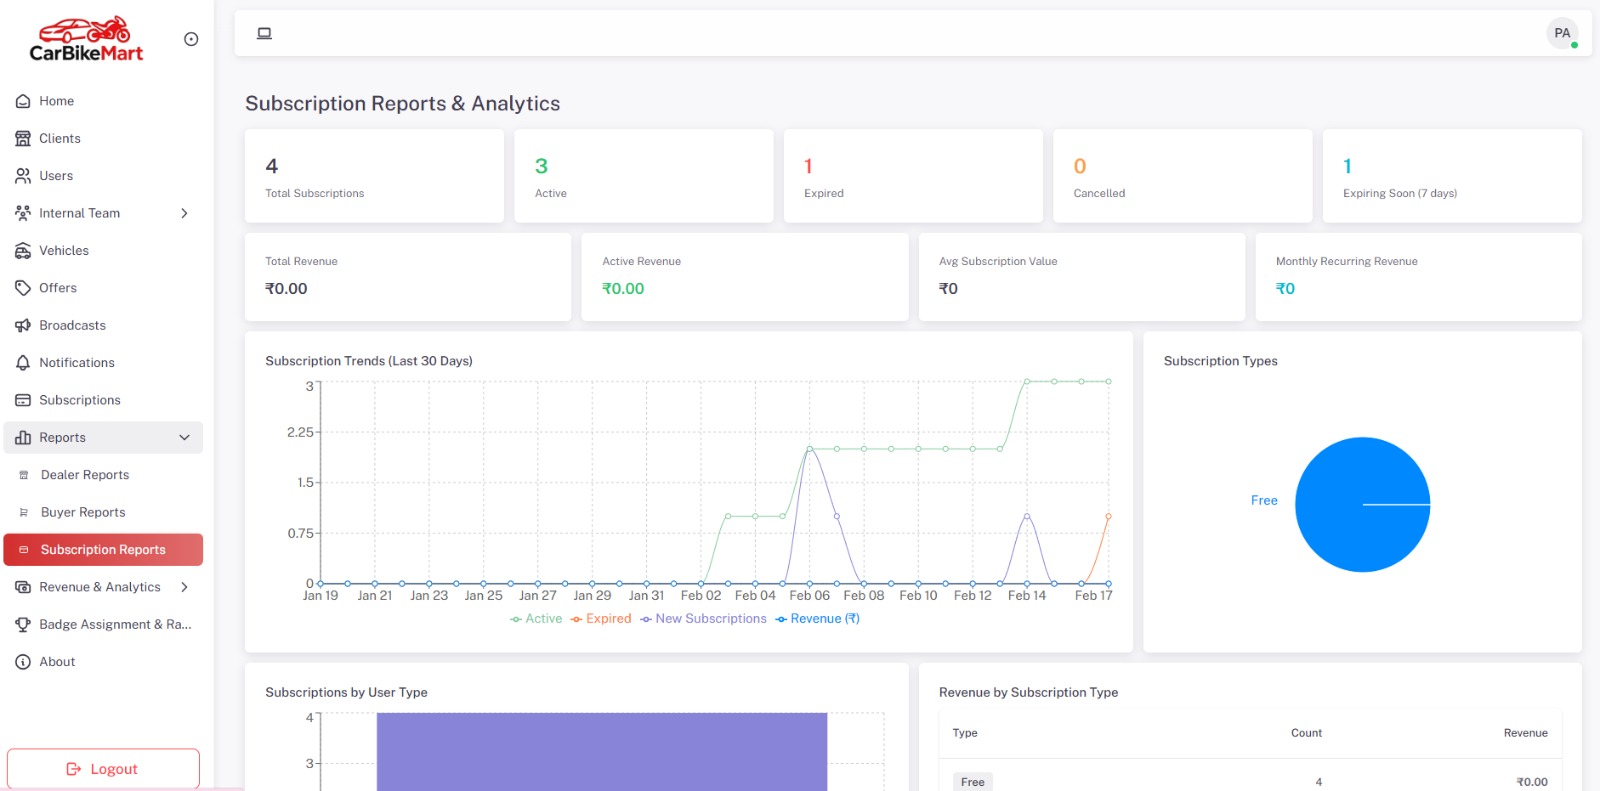Open Notifications menu item
1600x791 pixels.
point(103,363)
